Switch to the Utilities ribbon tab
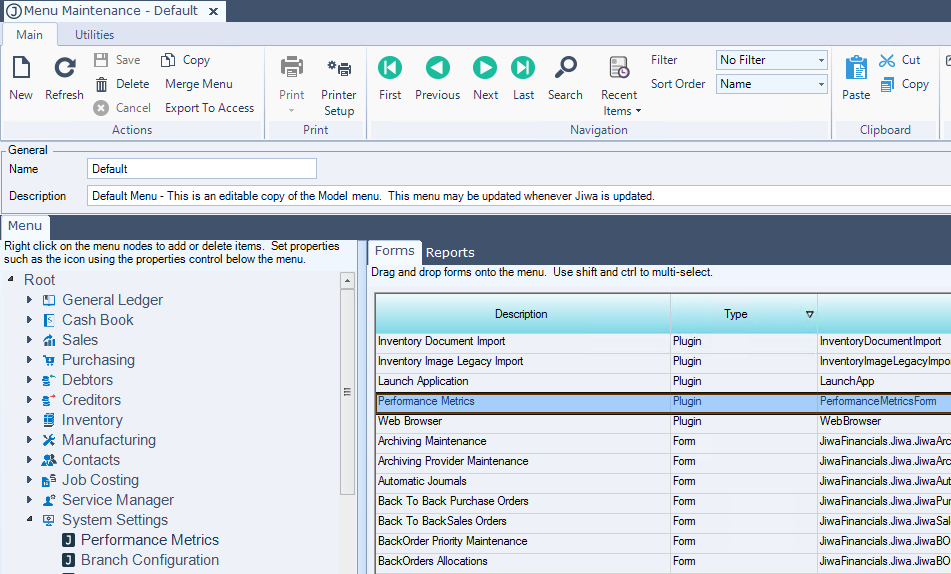Screen dimensions: 951x574 [95, 35]
